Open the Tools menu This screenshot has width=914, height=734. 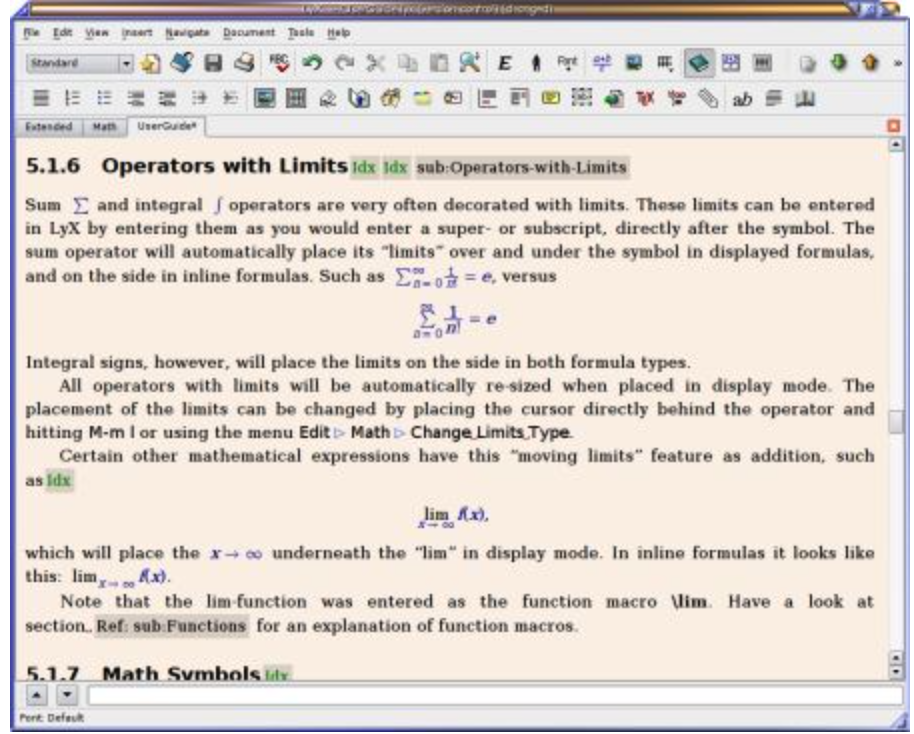pyautogui.click(x=301, y=33)
